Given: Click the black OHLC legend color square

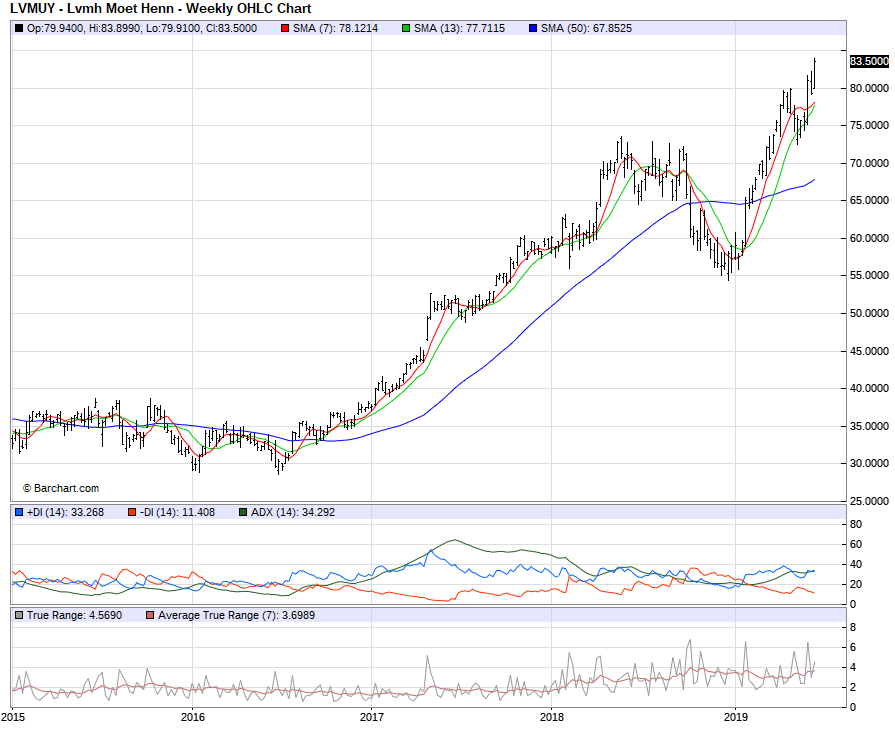Looking at the screenshot, I should [x=19, y=28].
